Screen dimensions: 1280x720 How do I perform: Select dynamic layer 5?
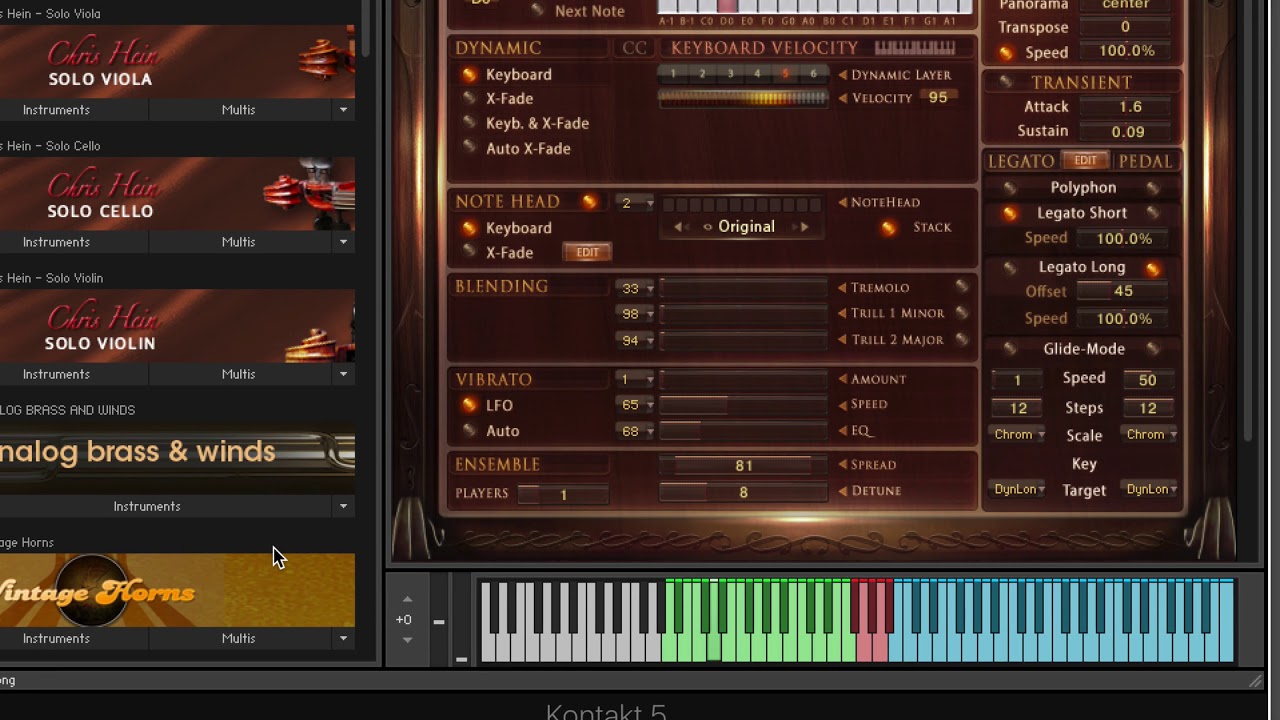pos(785,74)
